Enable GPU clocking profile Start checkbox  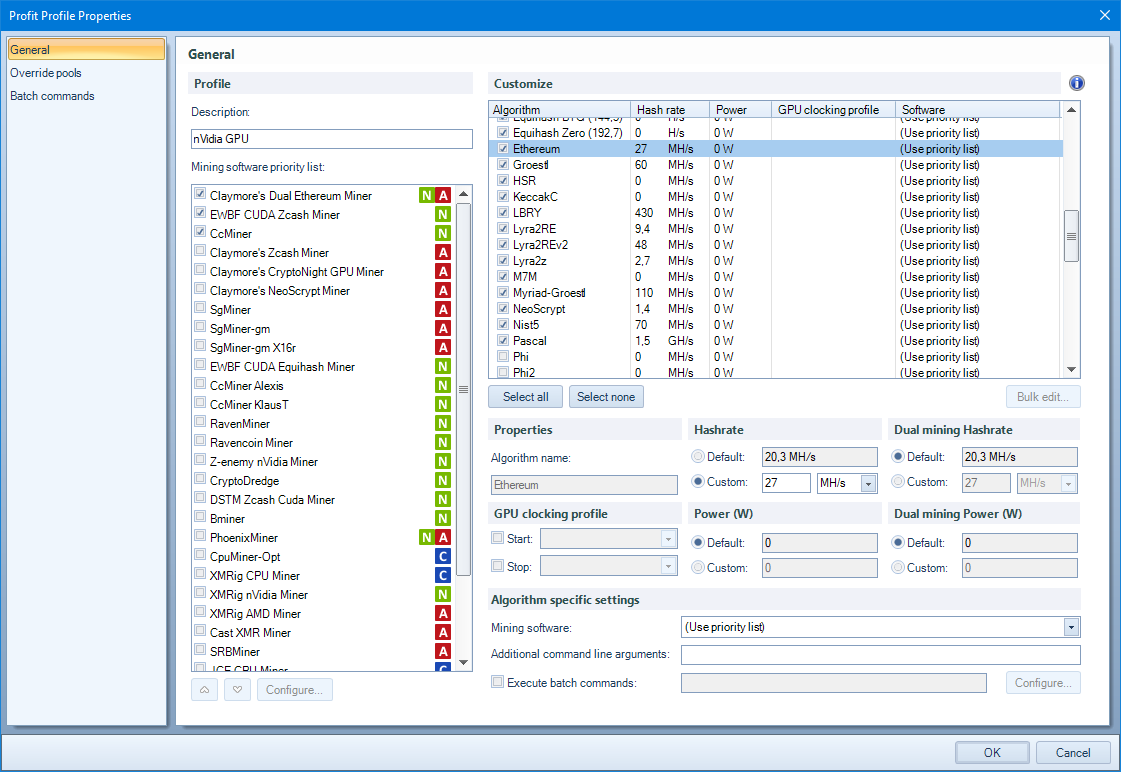[498, 538]
